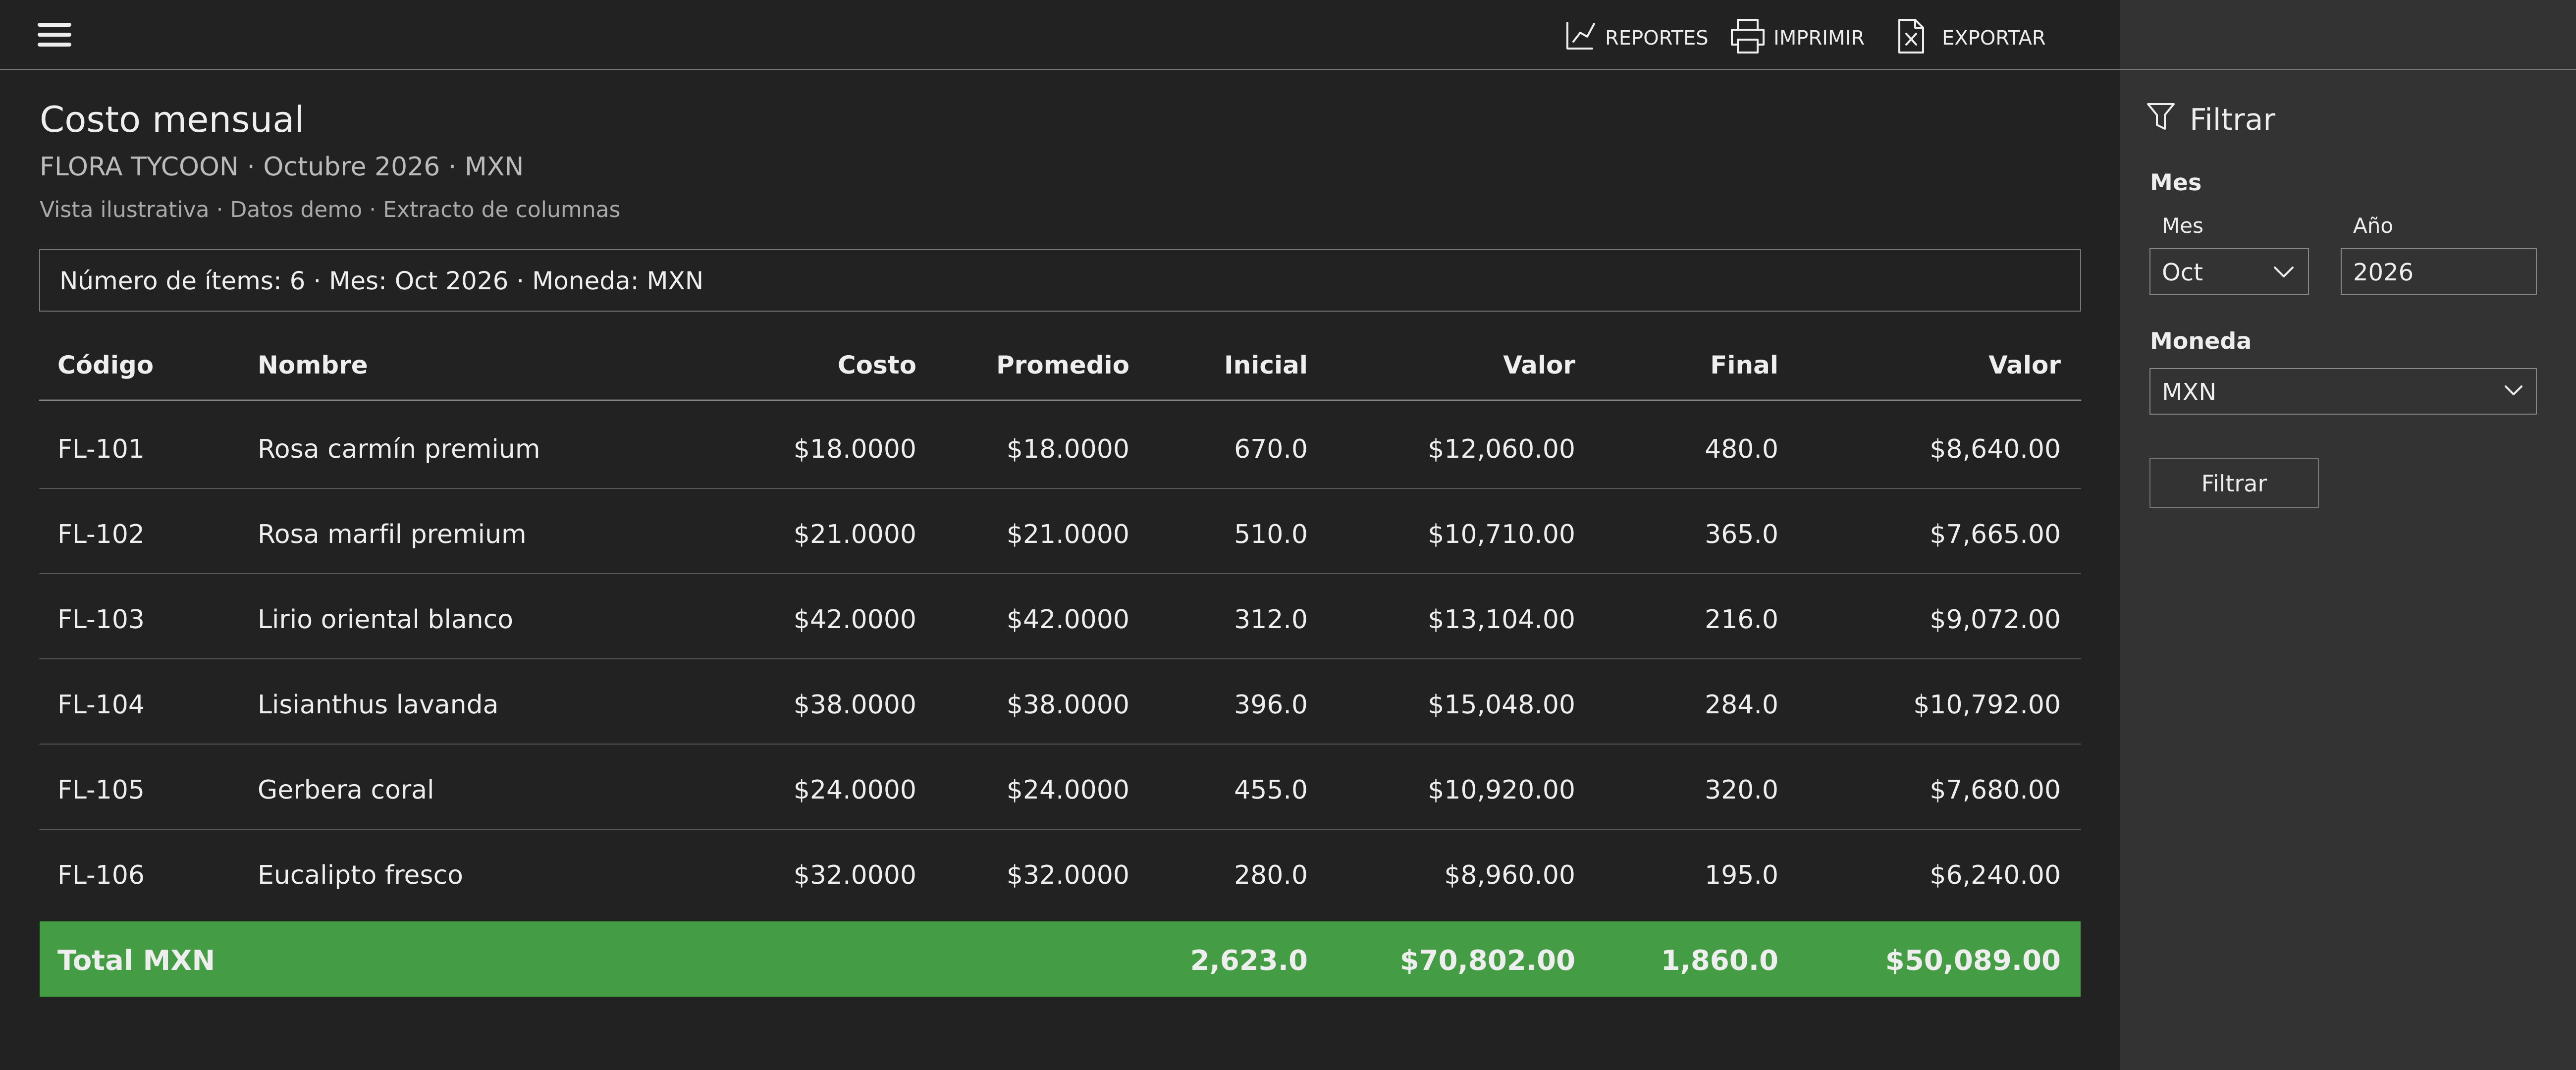The height and width of the screenshot is (1070, 2576).
Task: Click the Costo mensual title
Action: tap(172, 119)
